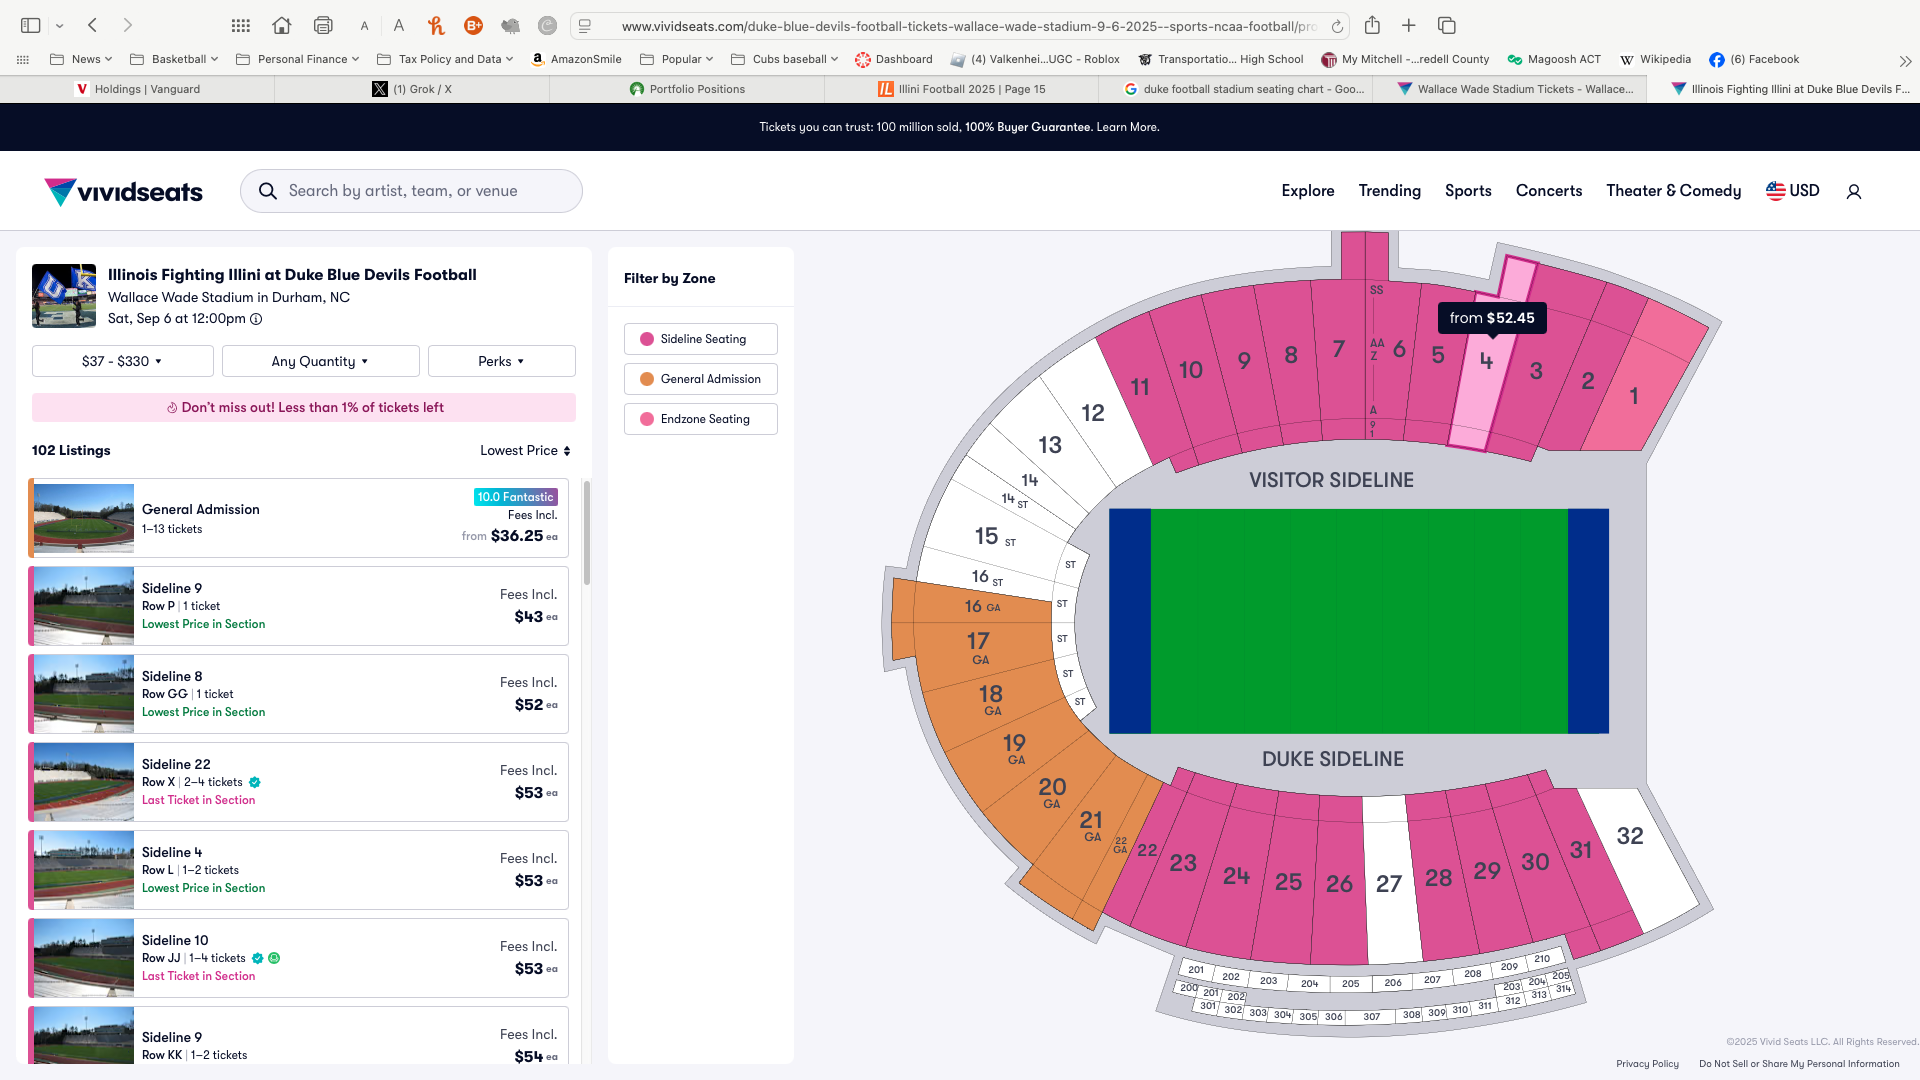Viewport: 1920px width, 1080px height.
Task: Show the Safari sidebar
Action: [31, 26]
